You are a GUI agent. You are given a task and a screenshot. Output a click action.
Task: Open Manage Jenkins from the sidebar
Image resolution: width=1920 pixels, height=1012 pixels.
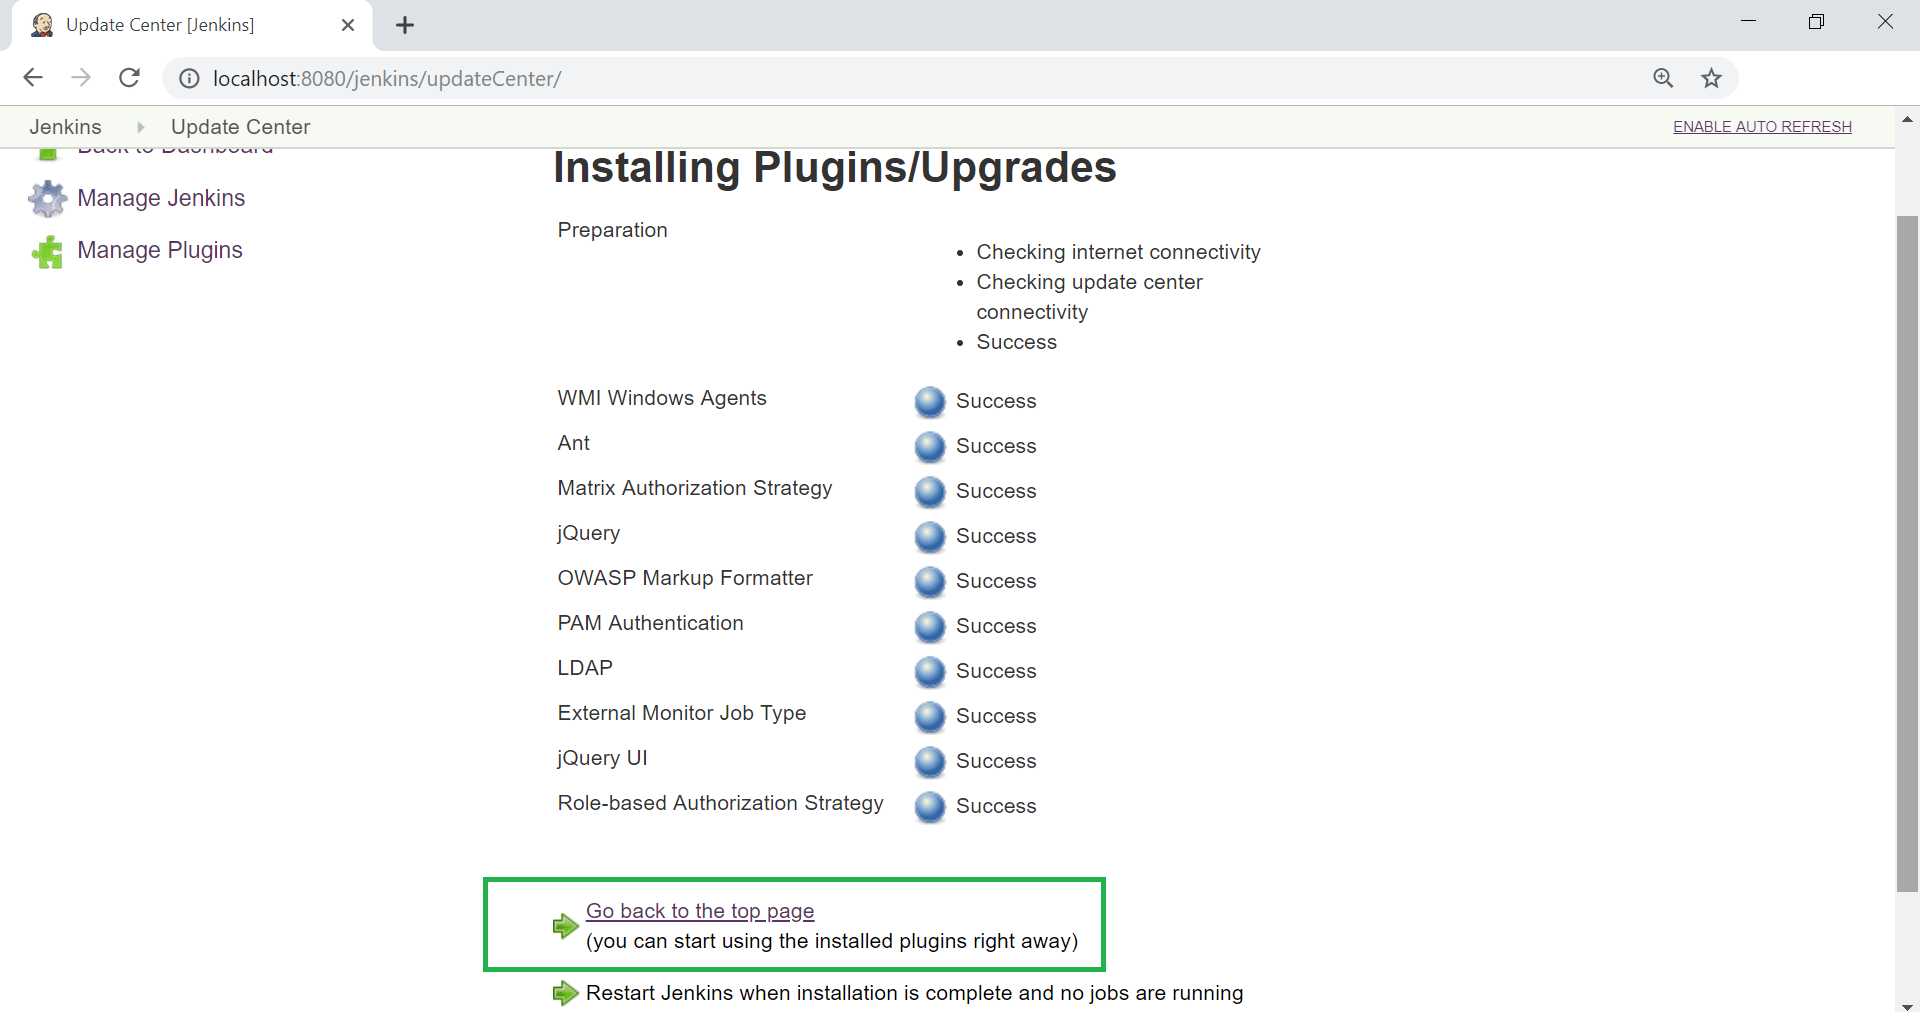click(x=161, y=198)
